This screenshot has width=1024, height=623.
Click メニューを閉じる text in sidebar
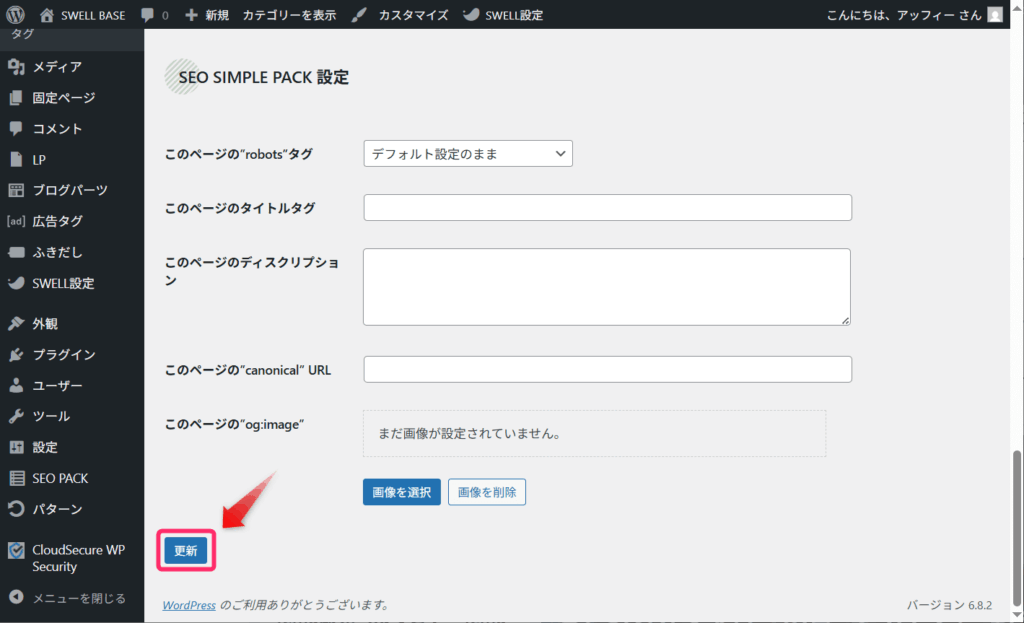[79, 598]
